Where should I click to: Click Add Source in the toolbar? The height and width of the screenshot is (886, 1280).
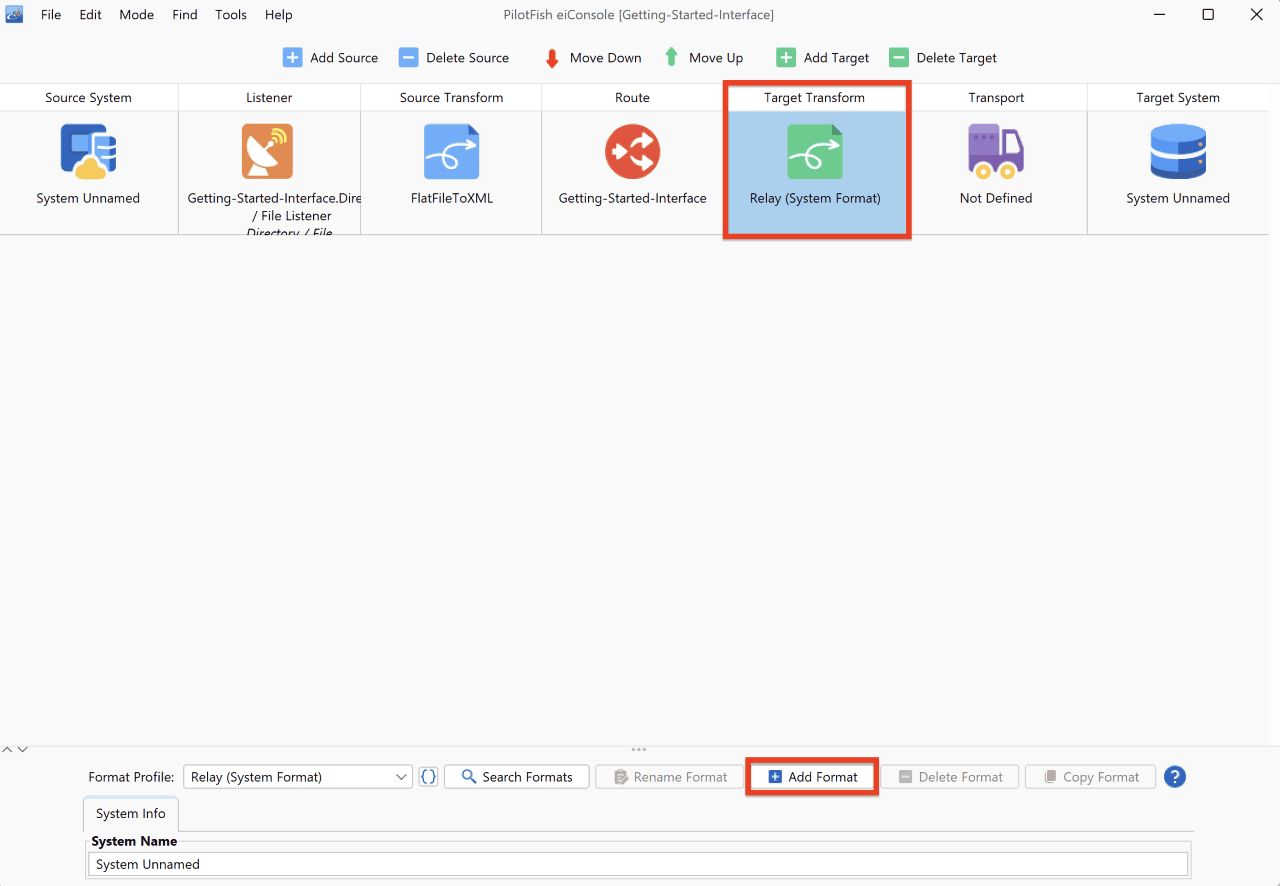(330, 58)
